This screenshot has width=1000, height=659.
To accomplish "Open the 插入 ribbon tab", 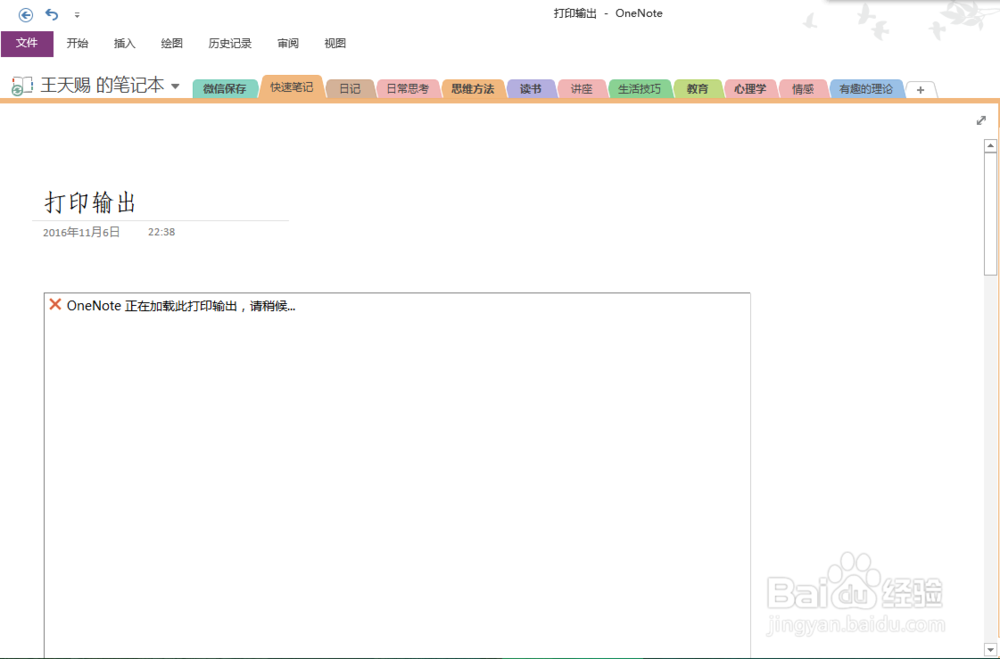I will (x=124, y=43).
